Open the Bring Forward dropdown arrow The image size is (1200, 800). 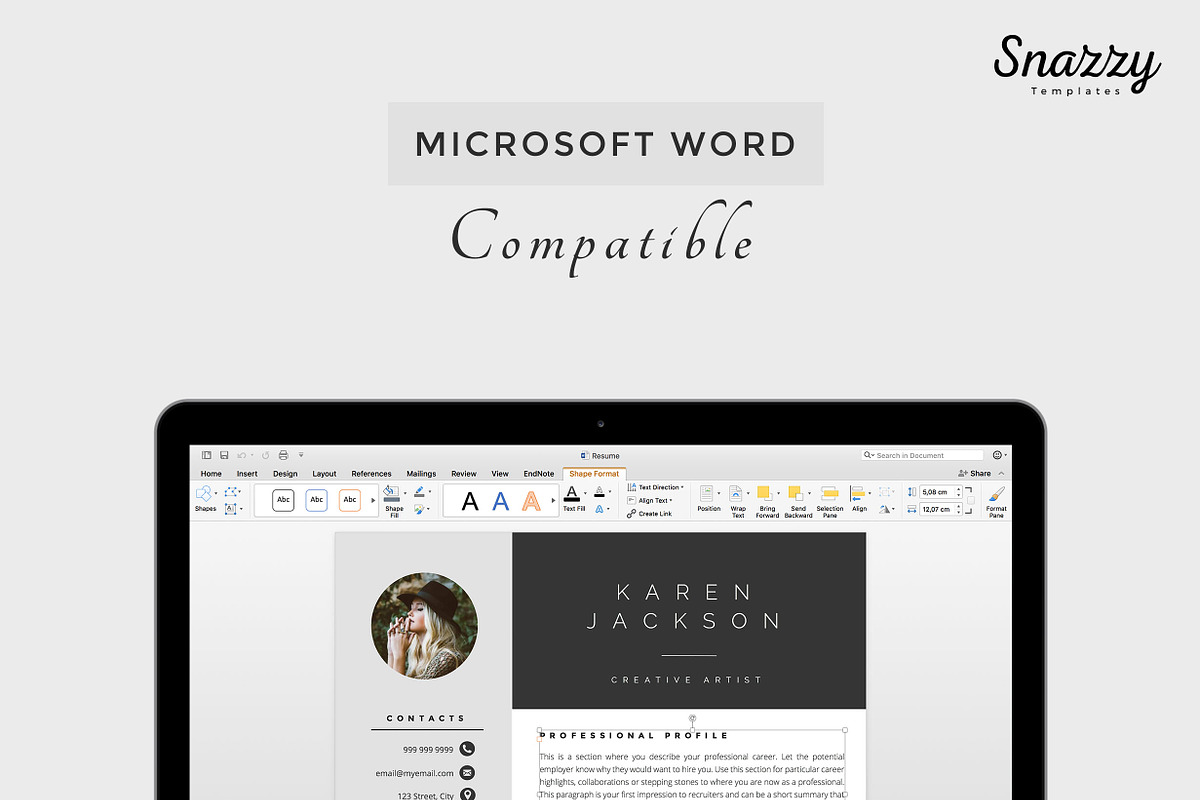tap(778, 492)
